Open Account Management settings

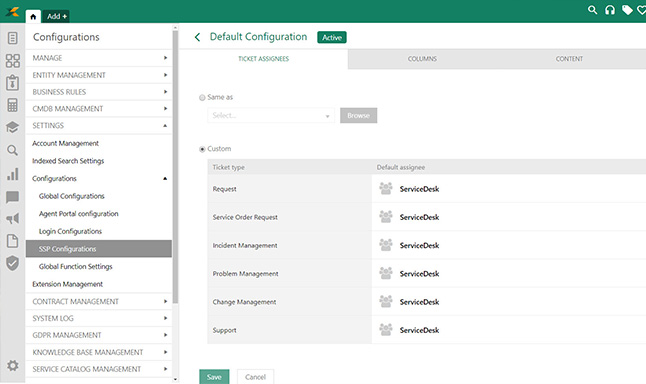[66, 143]
